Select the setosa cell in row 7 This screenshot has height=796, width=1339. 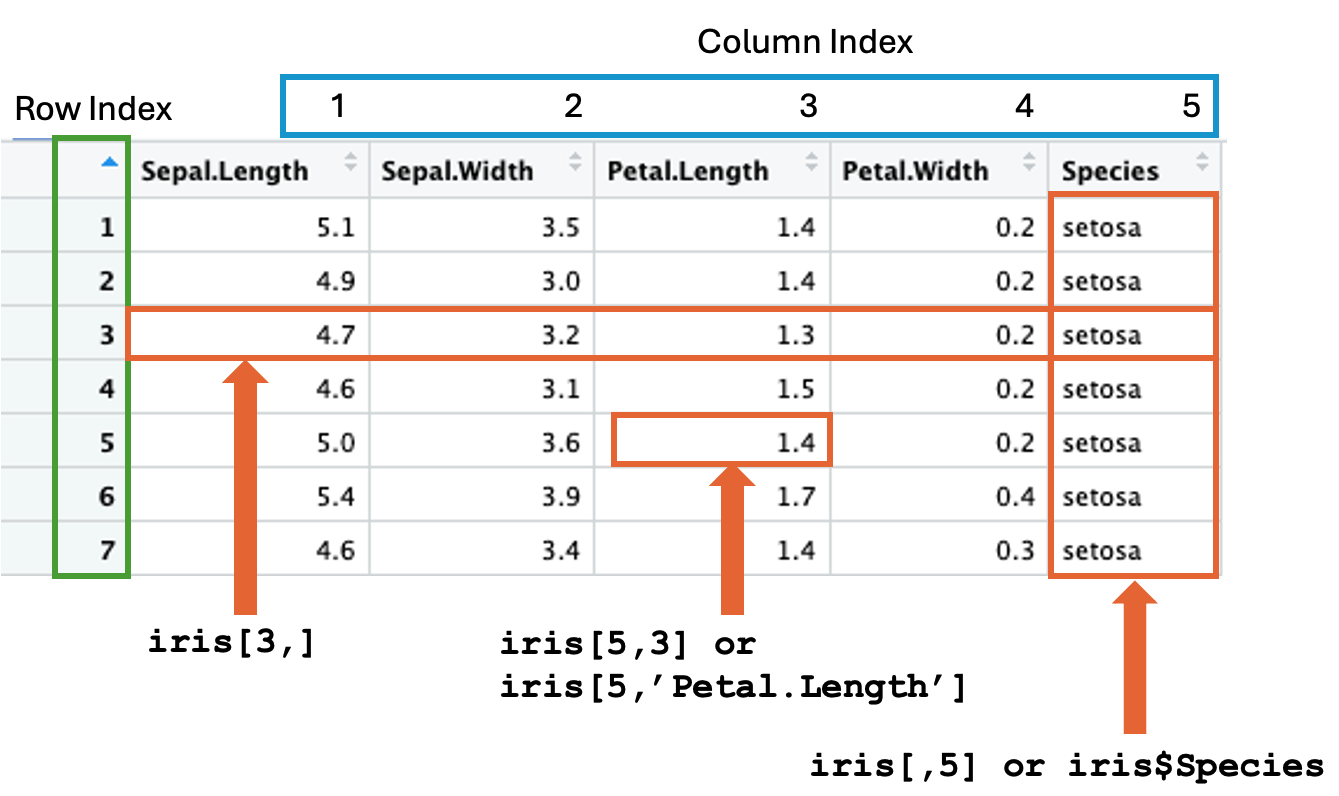click(x=1102, y=550)
